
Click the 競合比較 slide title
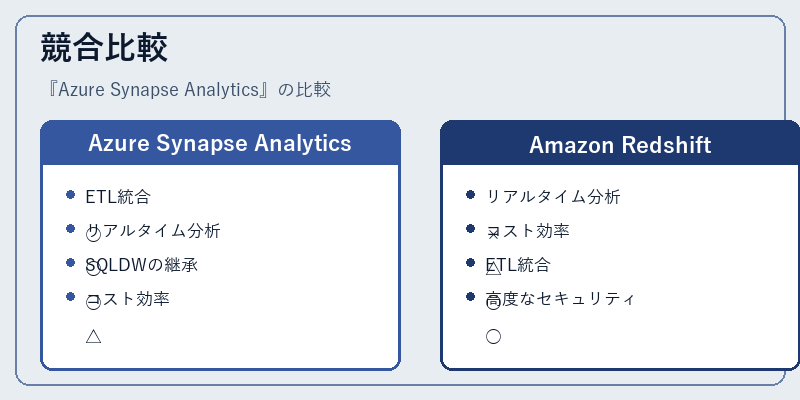point(104,47)
